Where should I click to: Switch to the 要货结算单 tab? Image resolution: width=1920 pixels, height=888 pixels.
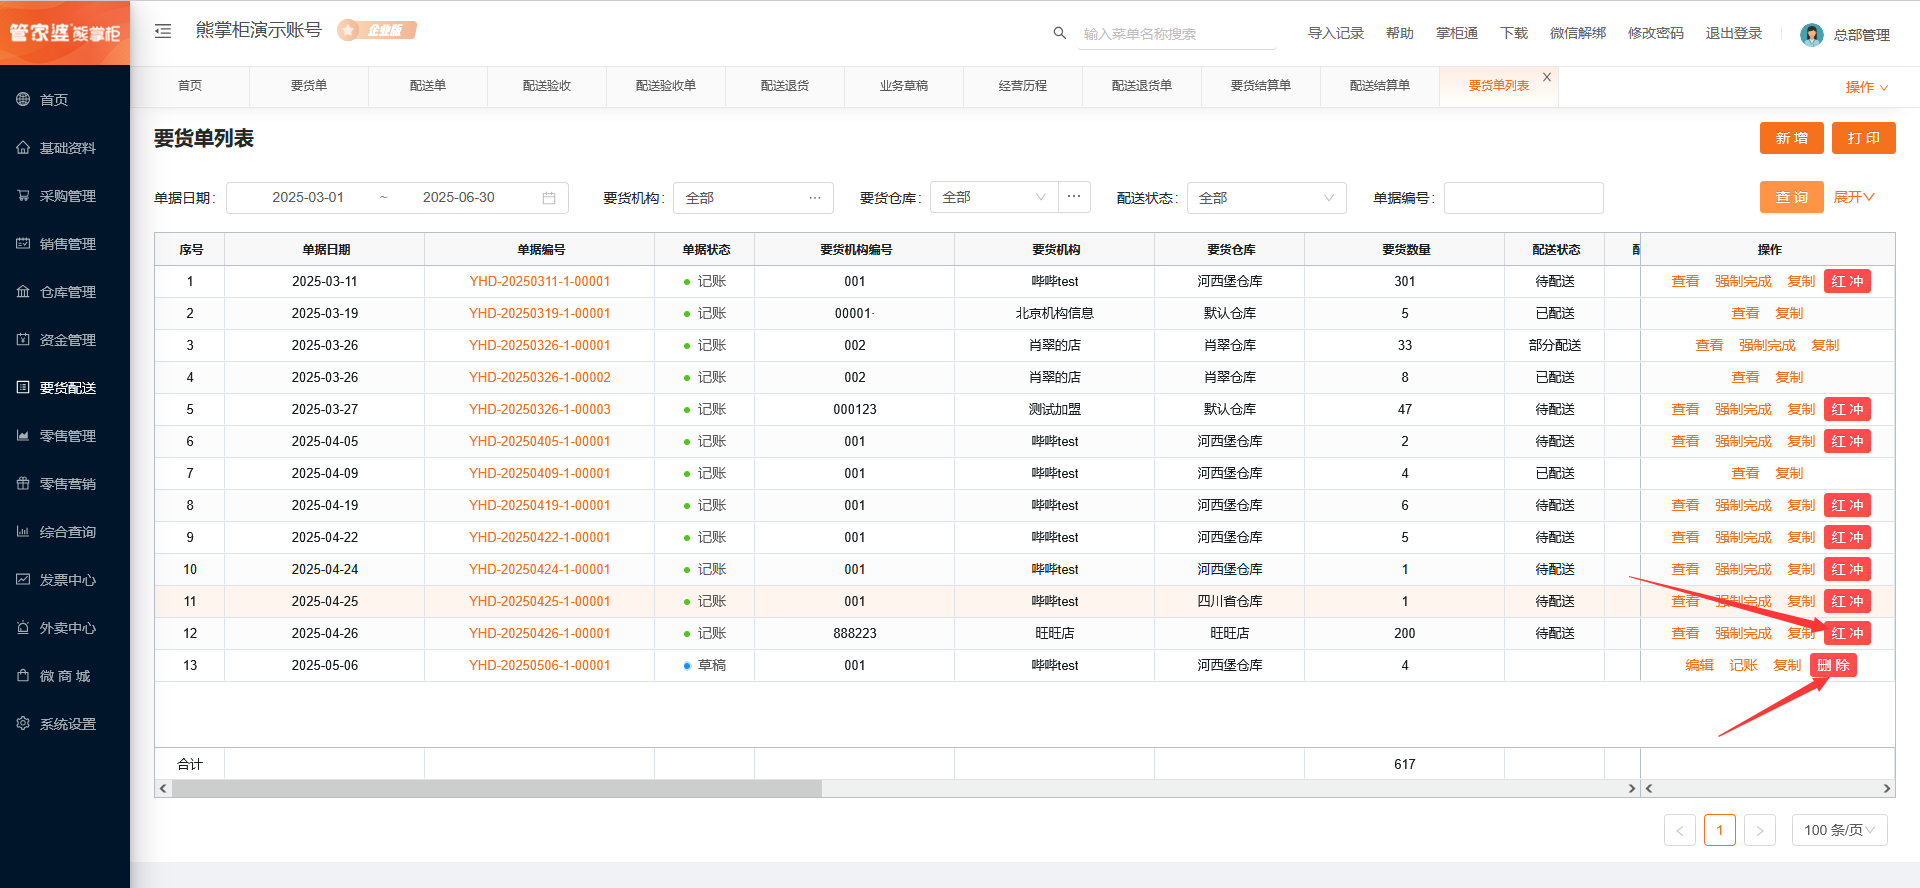click(x=1261, y=86)
